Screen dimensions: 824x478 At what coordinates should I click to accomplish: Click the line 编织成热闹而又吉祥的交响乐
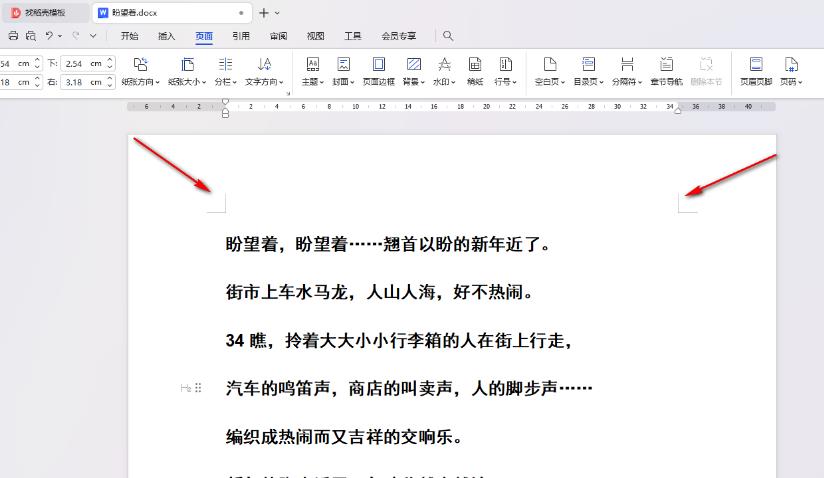344,437
